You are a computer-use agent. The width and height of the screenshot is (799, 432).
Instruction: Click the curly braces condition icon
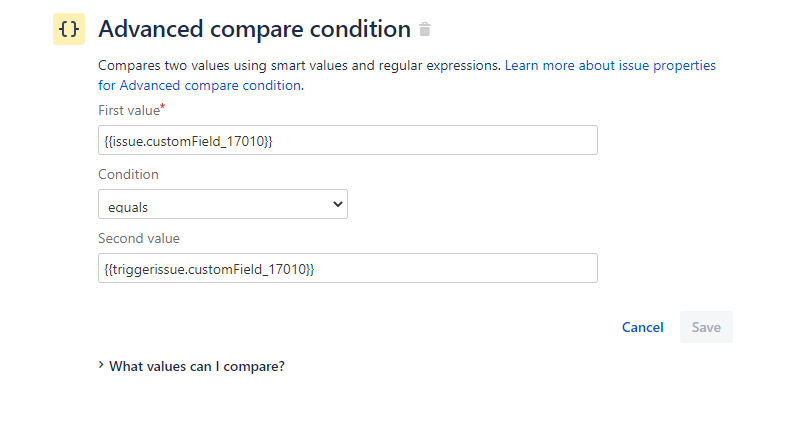[x=69, y=30]
